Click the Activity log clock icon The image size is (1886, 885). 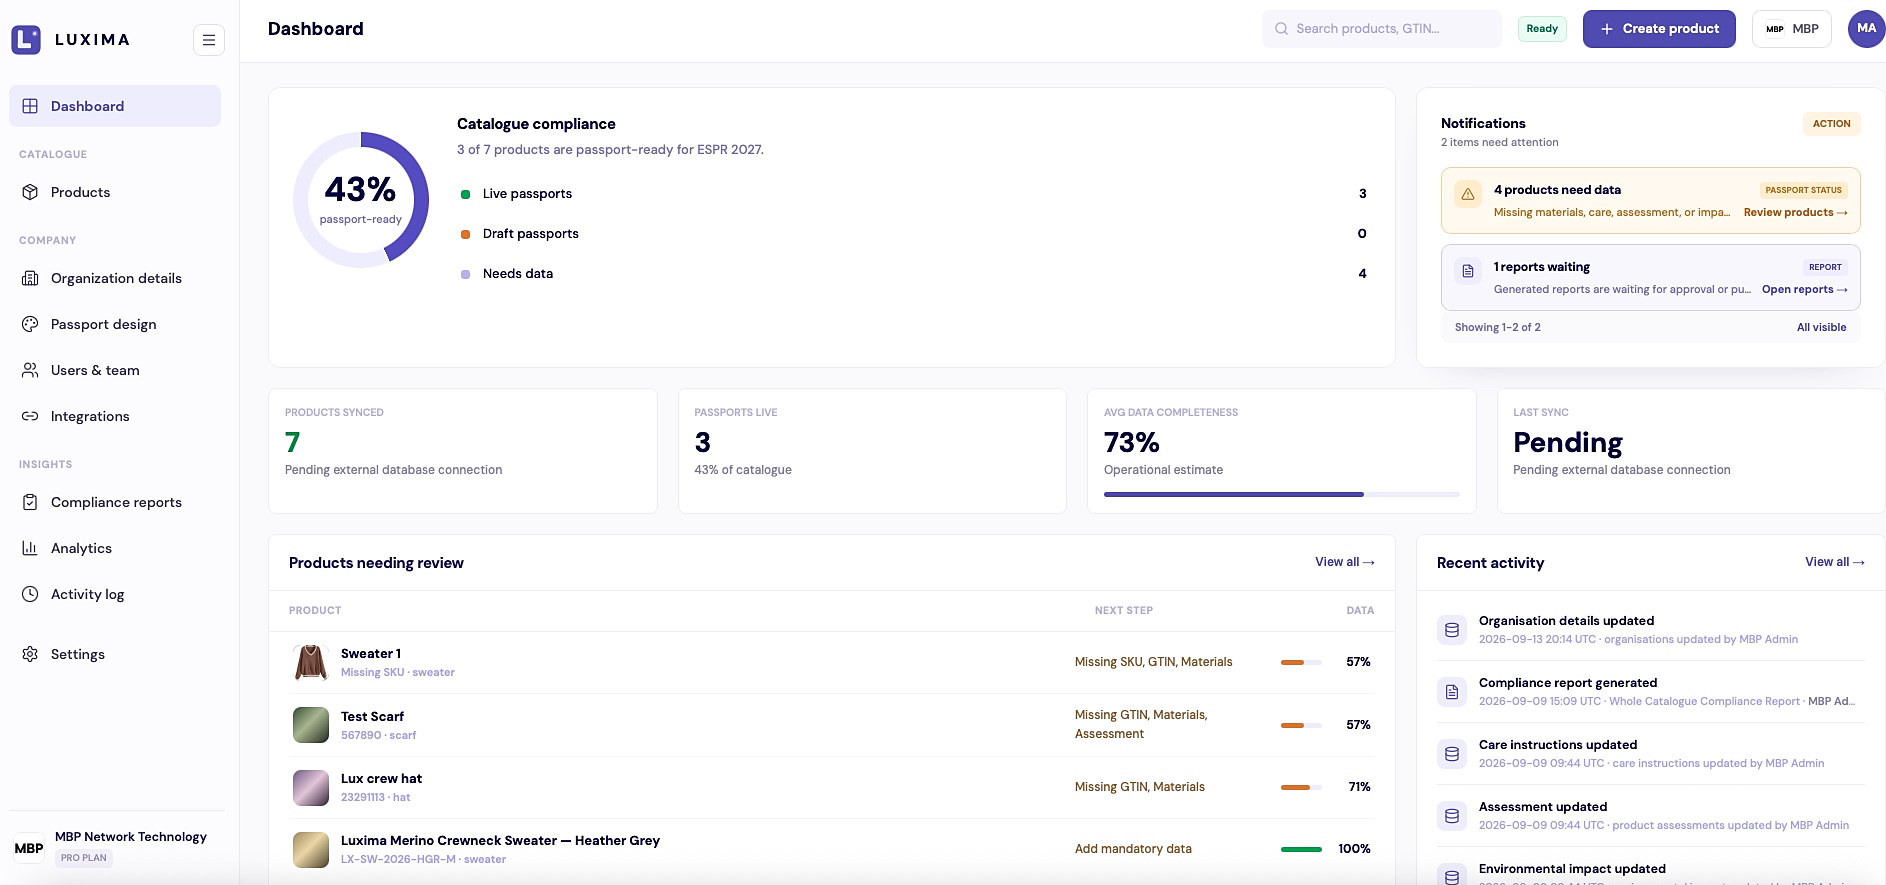coord(30,594)
